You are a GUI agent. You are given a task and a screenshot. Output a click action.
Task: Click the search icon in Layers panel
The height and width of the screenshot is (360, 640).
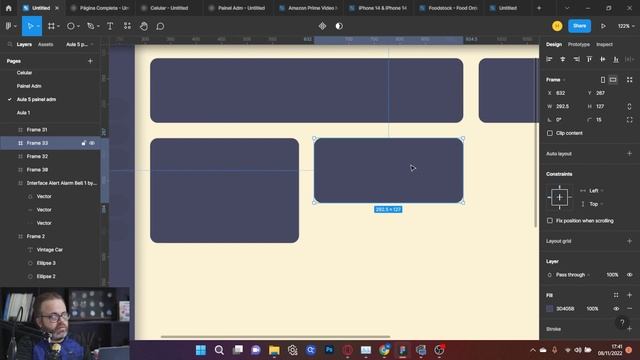tap(9, 44)
